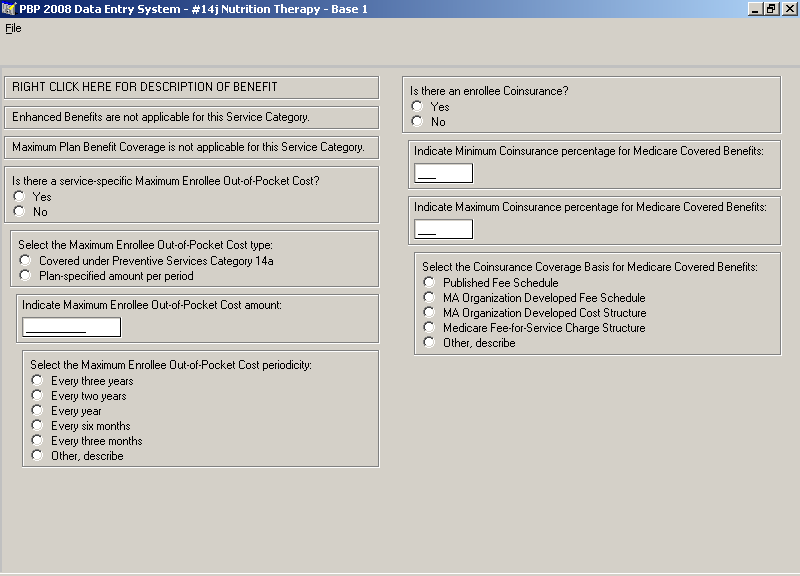
Task: Select No for enrollee Coinsurance
Action: [x=417, y=121]
